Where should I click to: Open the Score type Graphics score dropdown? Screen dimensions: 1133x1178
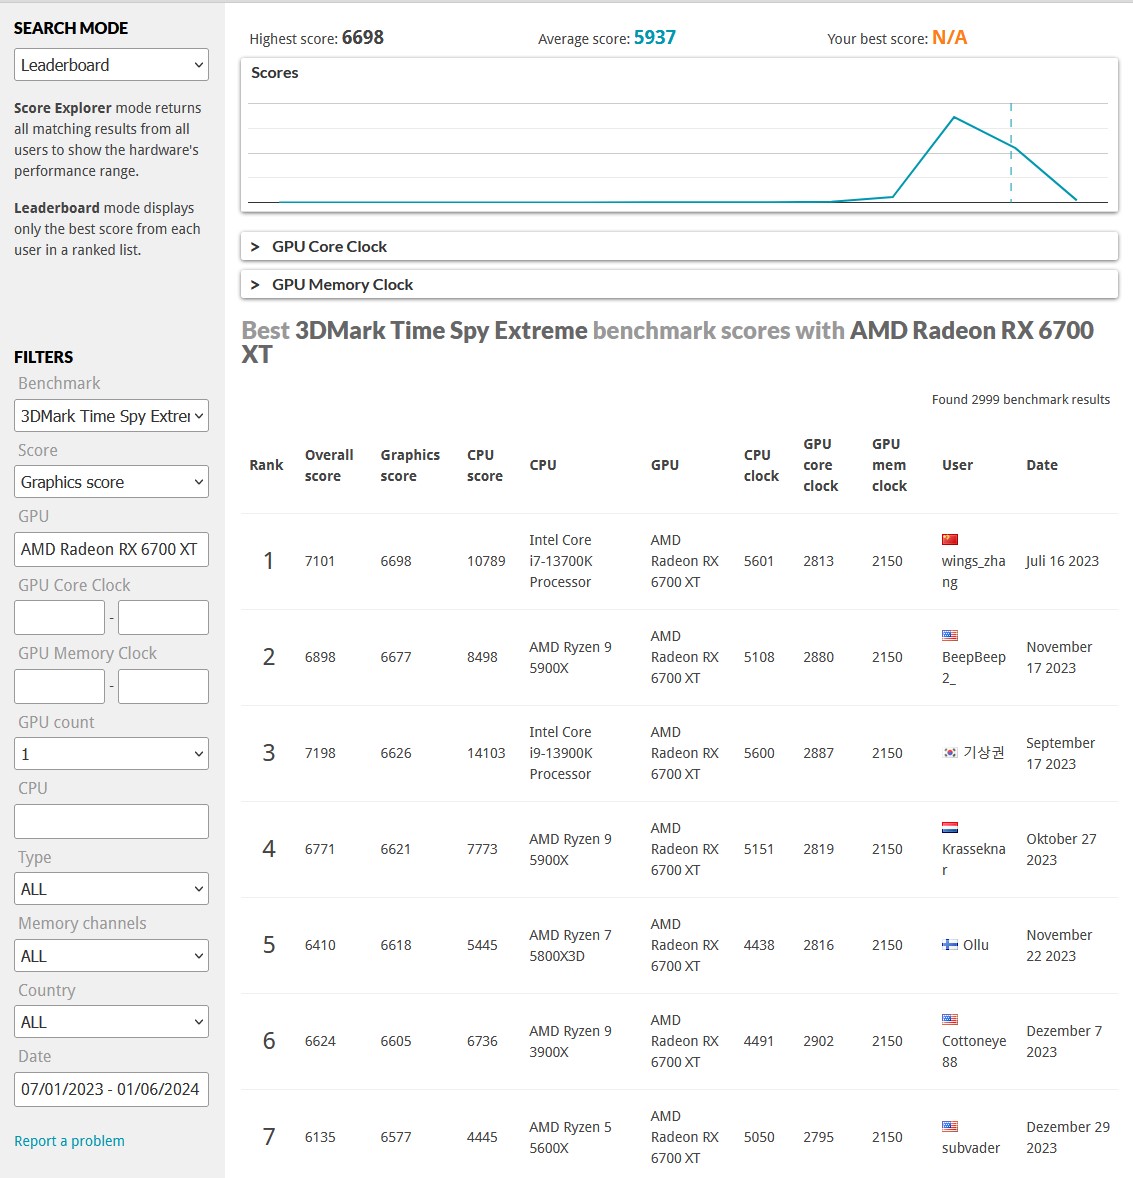click(111, 482)
